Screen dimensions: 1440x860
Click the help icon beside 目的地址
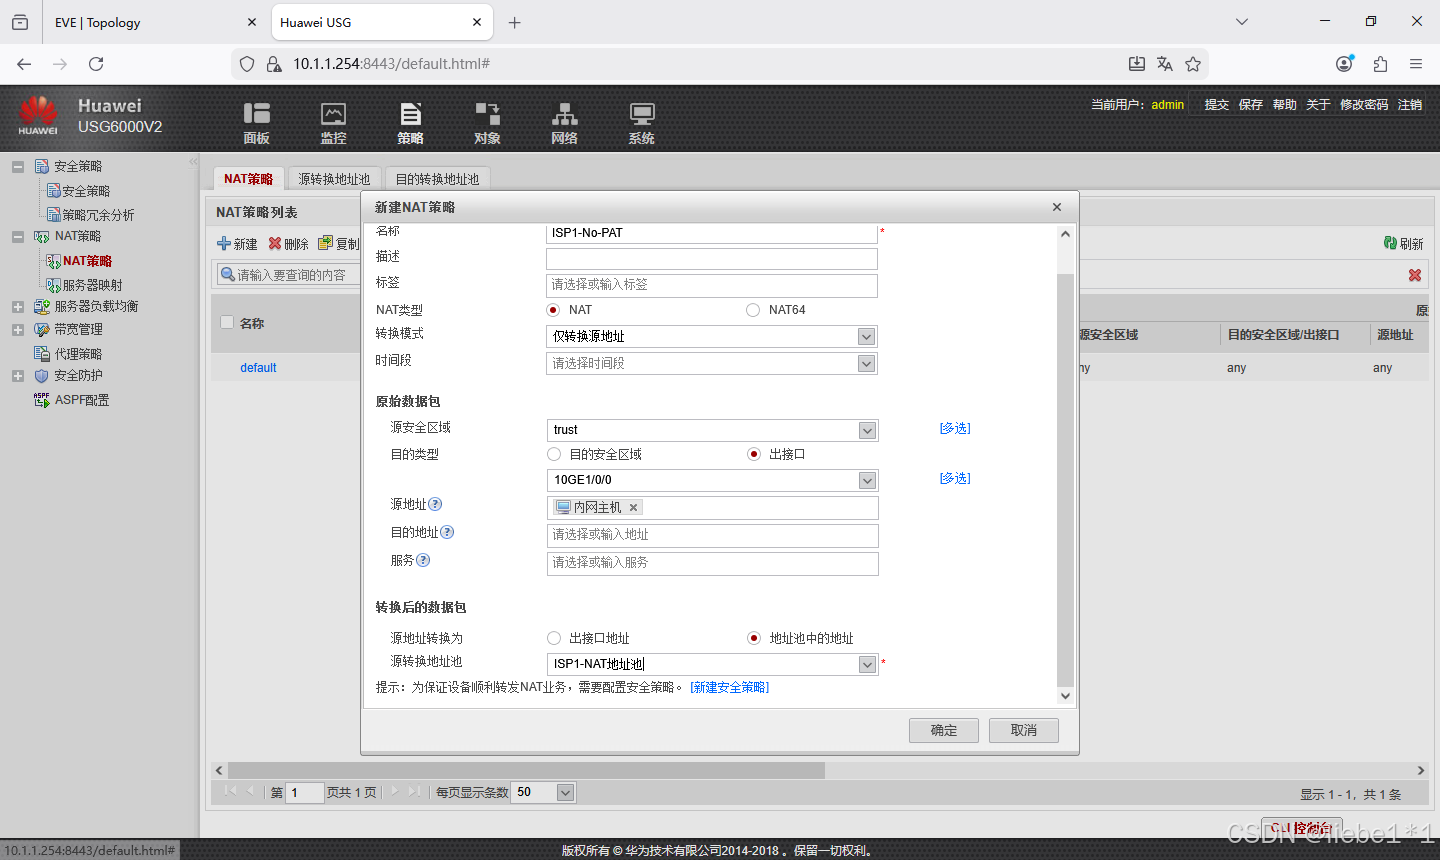447,532
